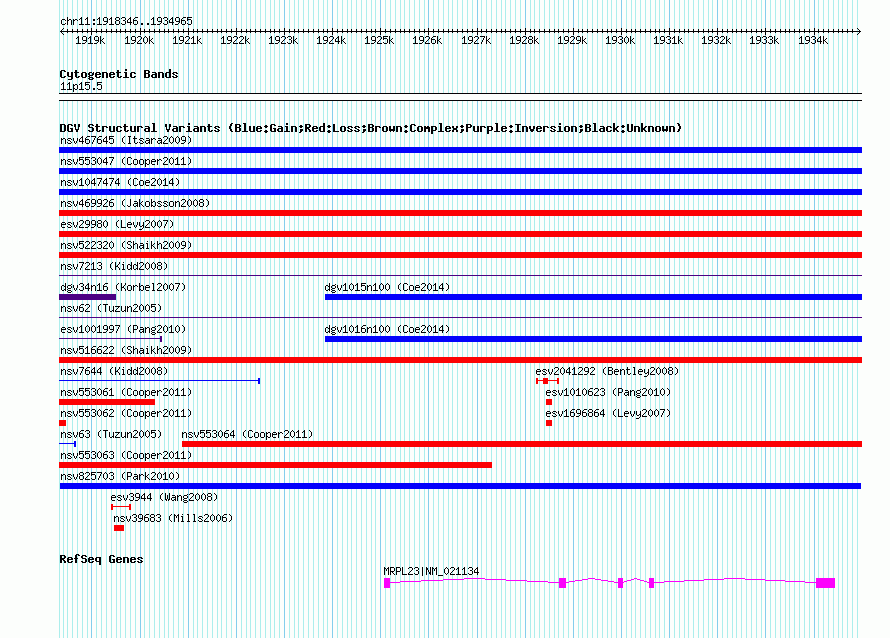Click the RefSeq Genes track title

[x=101, y=559]
